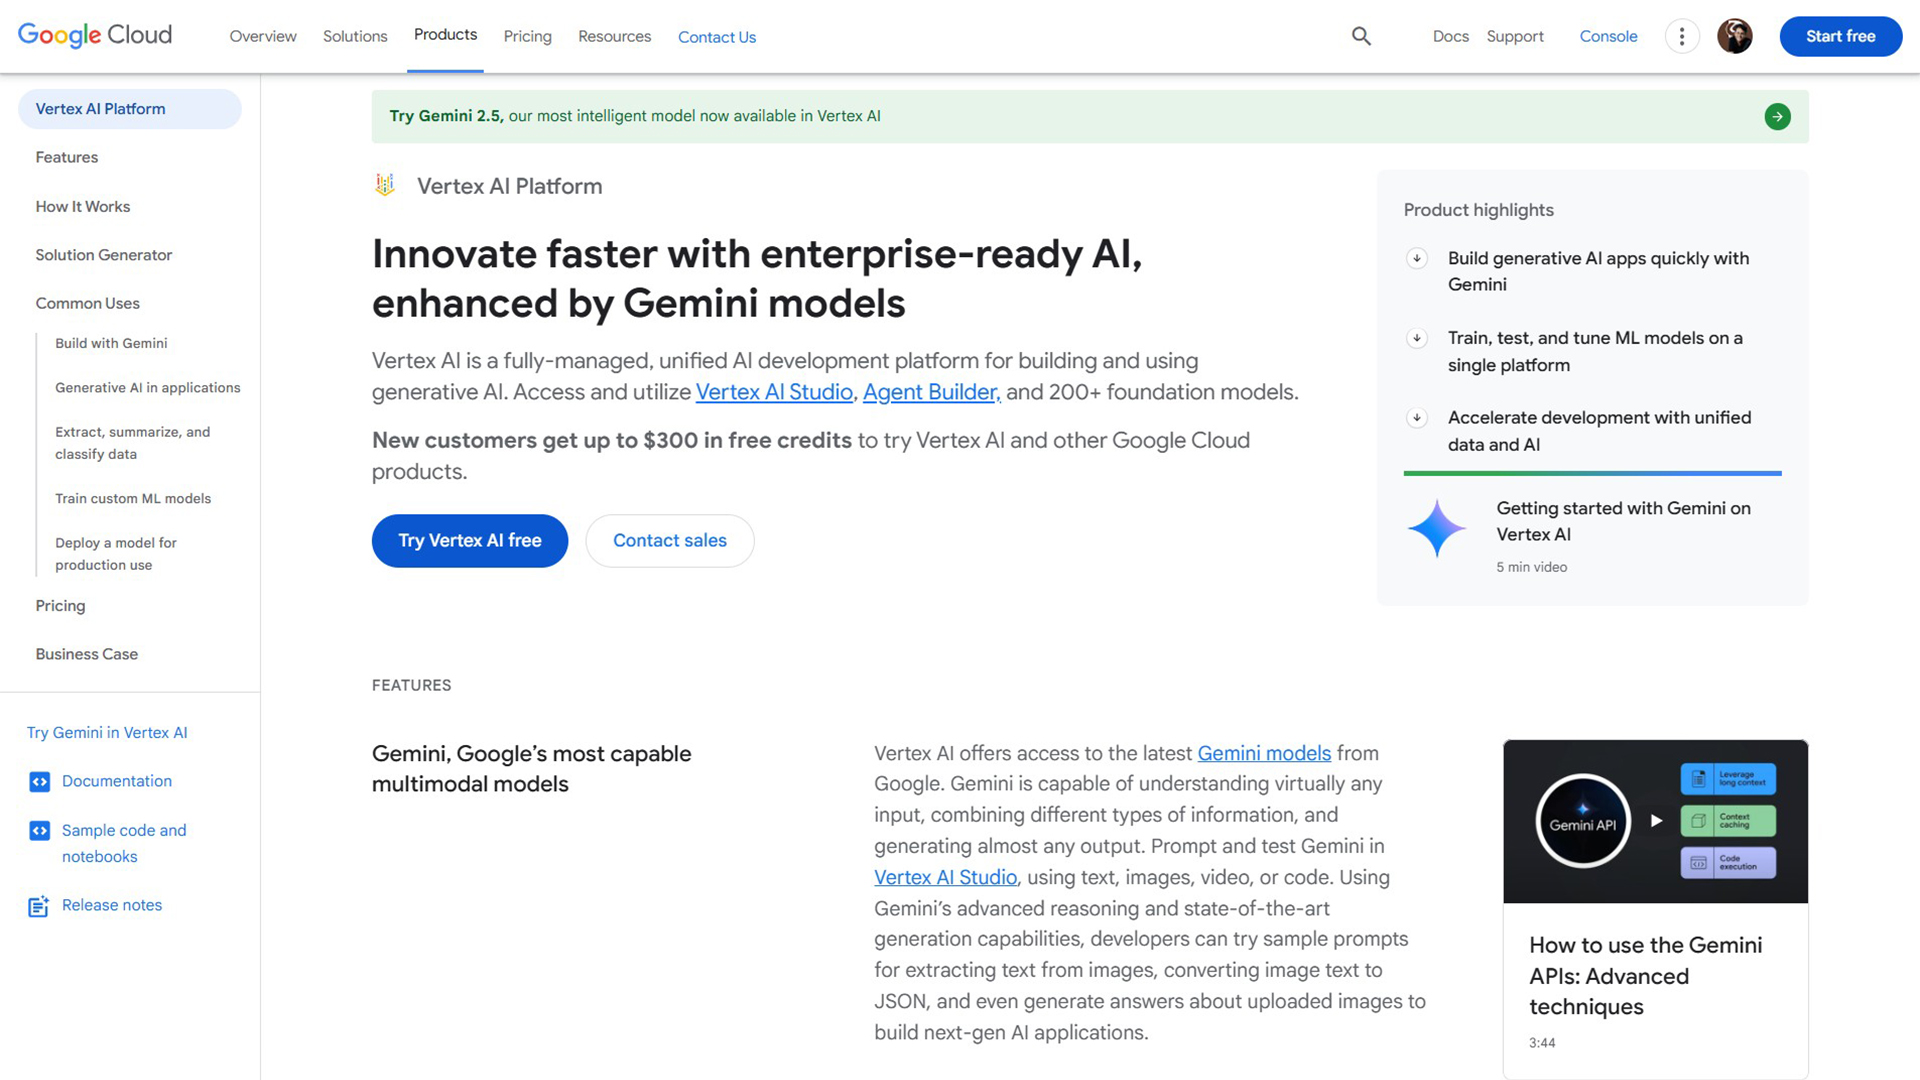The width and height of the screenshot is (1920, 1080).
Task: Click the Google Cloud logo
Action: [x=95, y=35]
